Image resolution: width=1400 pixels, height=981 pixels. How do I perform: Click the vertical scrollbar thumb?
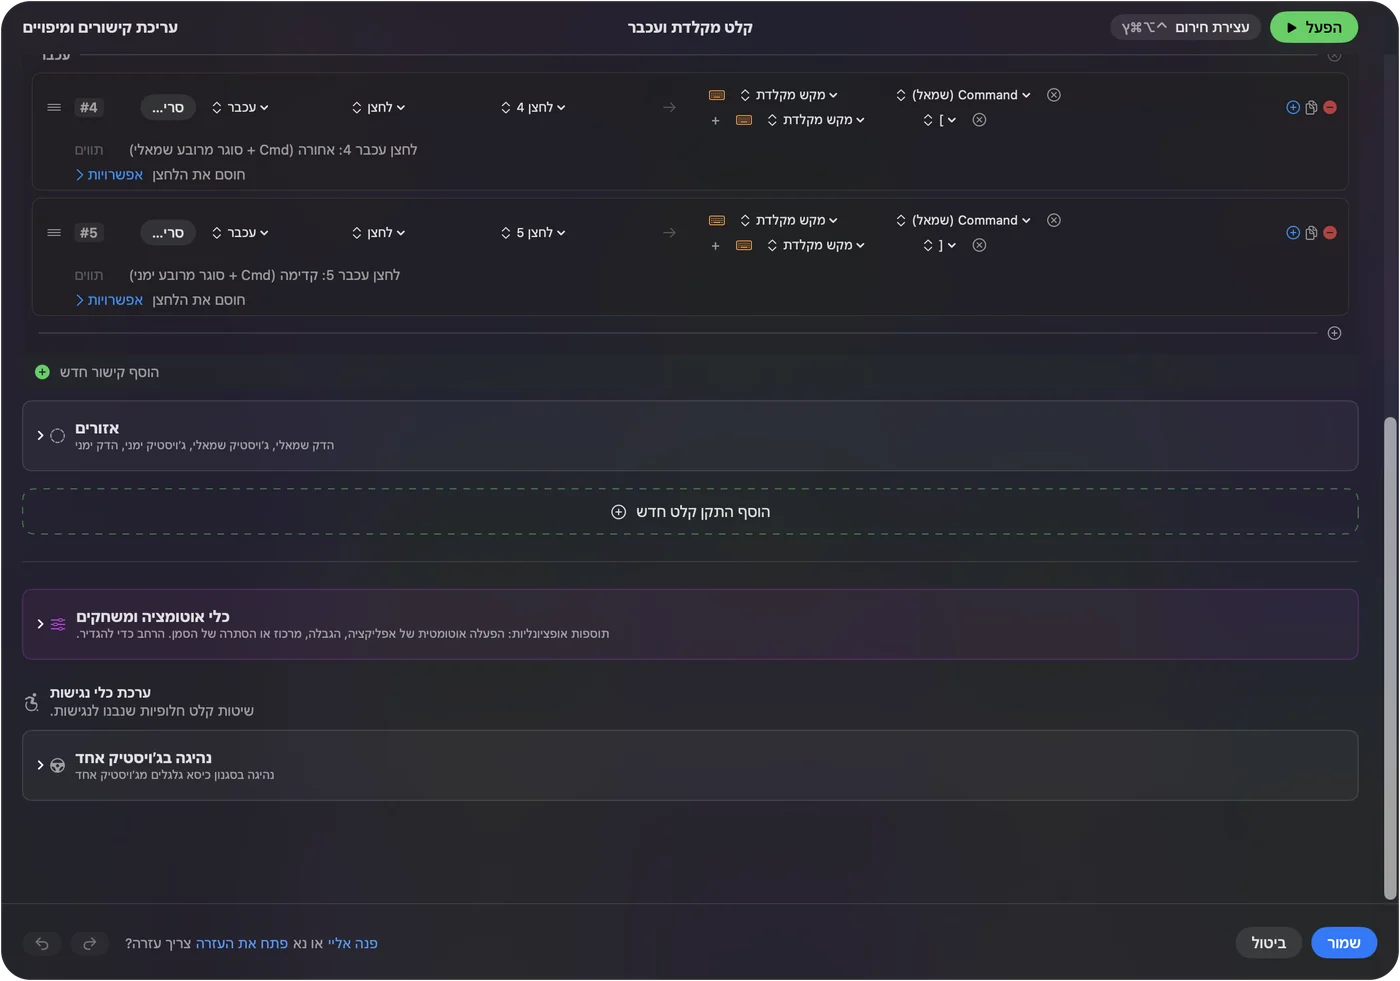click(1389, 659)
